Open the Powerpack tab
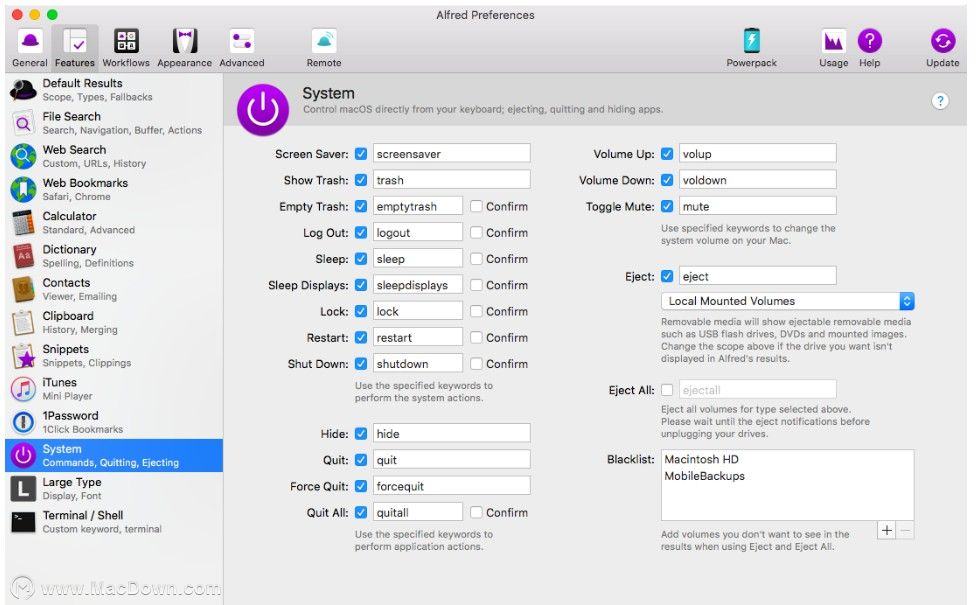978x605 pixels. tap(752, 47)
